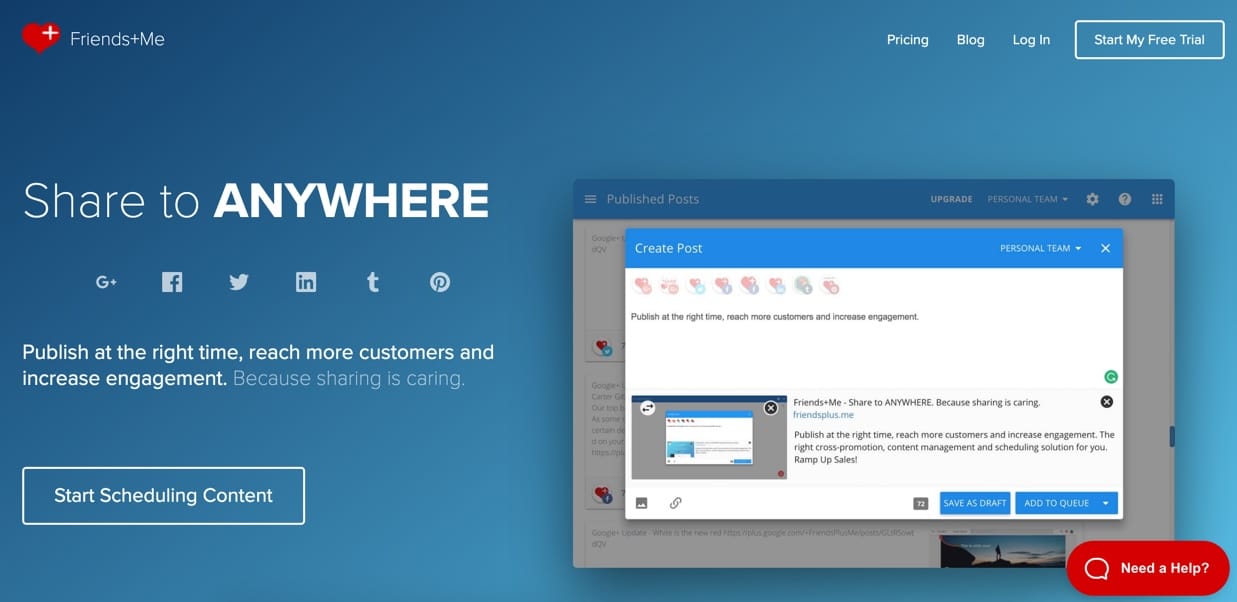Click the Upgrade link in the app bar
Image resolution: width=1237 pixels, height=602 pixels.
(x=951, y=199)
